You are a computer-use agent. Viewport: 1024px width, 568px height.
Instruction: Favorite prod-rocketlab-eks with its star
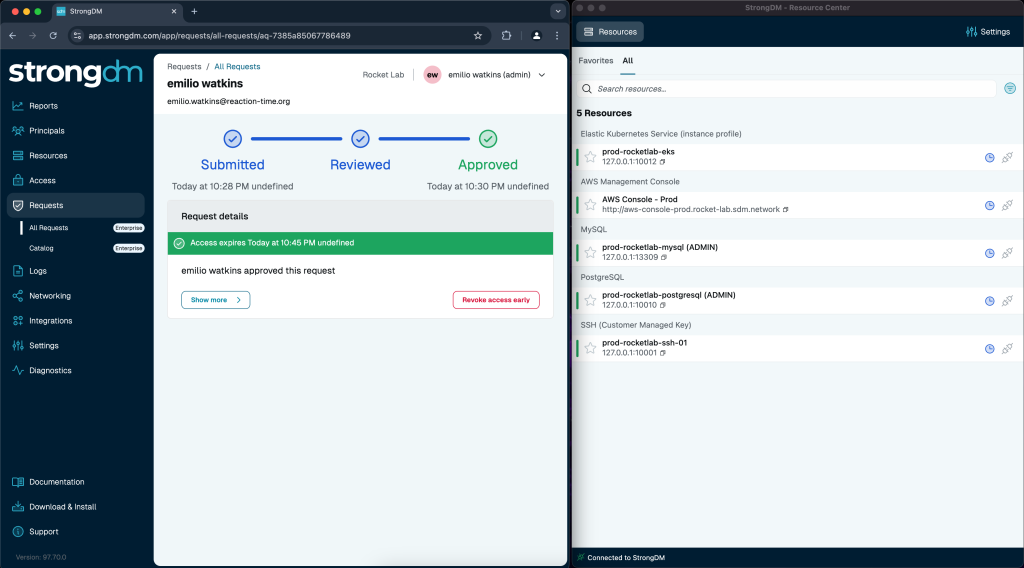(x=590, y=157)
